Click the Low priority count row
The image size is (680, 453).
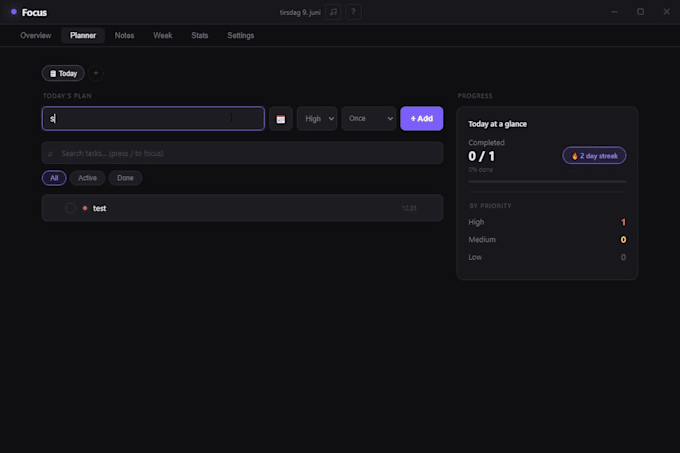tap(547, 257)
